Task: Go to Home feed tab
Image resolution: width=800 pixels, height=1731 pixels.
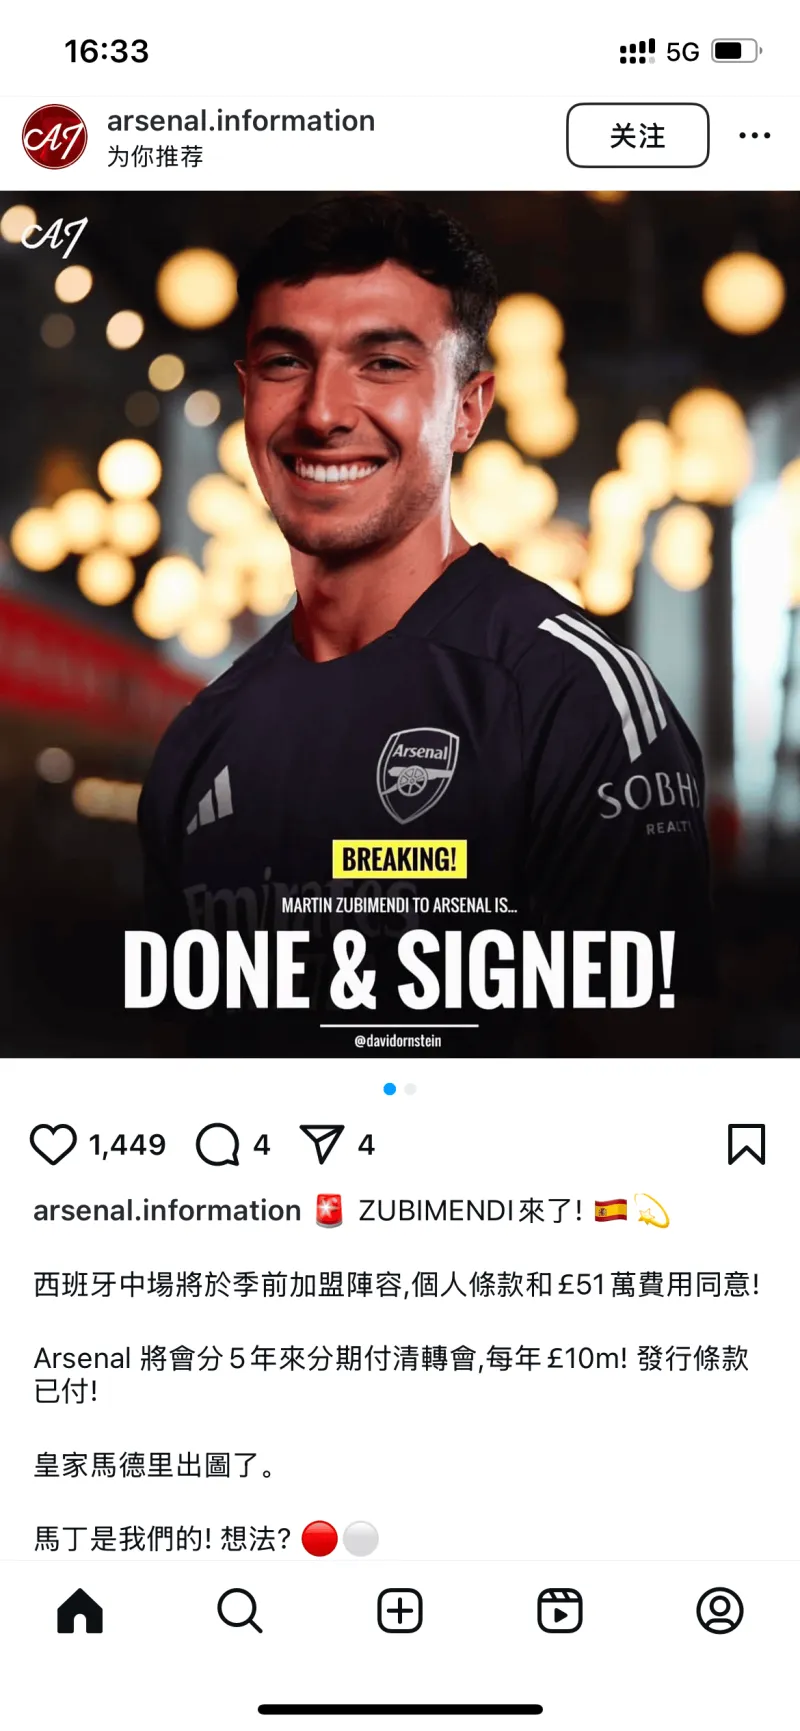Action: click(x=80, y=1610)
